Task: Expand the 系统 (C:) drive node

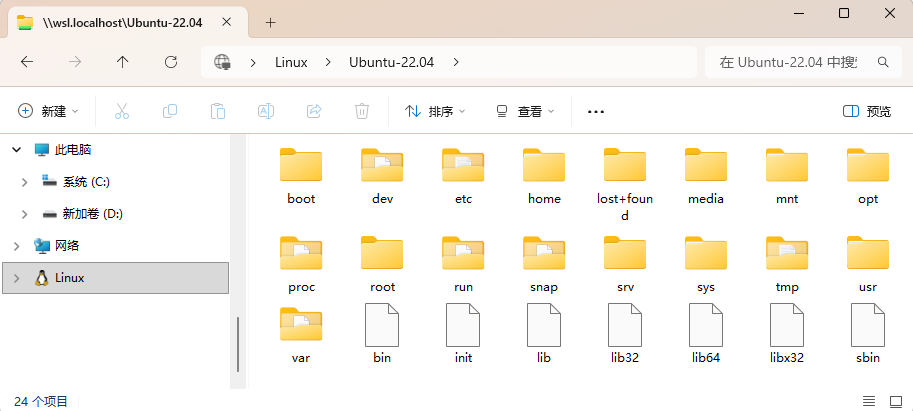Action: (x=24, y=182)
